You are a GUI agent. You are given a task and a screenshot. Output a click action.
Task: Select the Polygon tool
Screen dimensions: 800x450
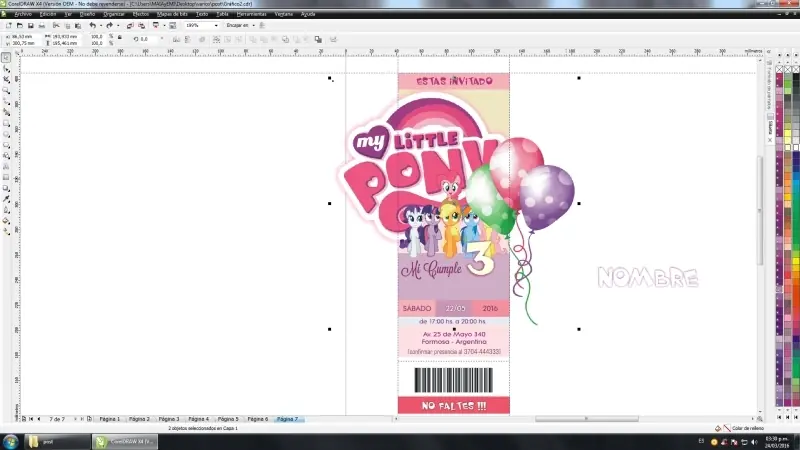click(6, 145)
